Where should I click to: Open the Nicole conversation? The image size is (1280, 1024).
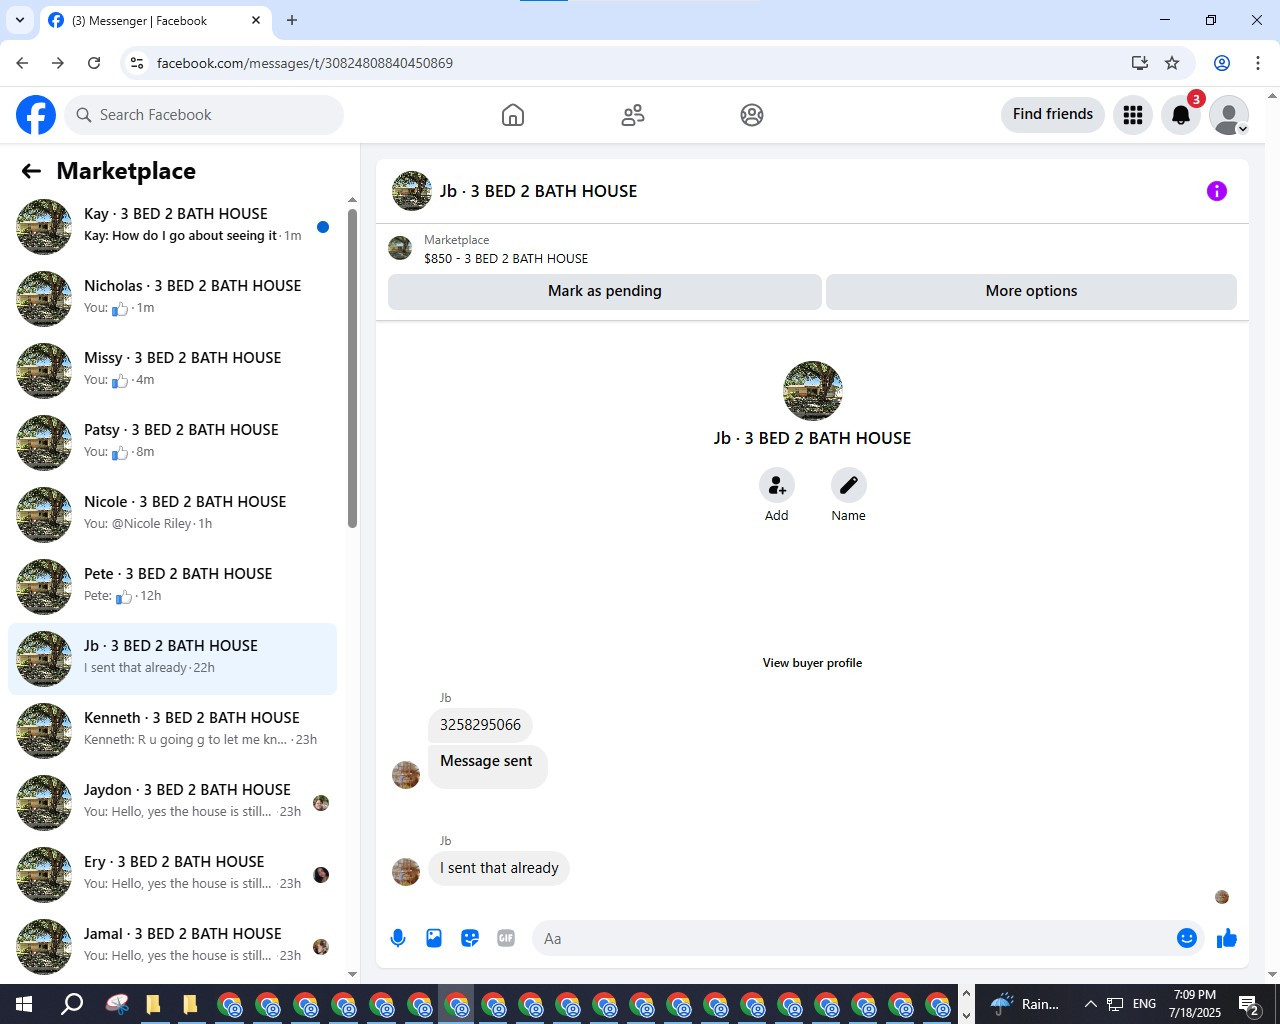[172, 515]
